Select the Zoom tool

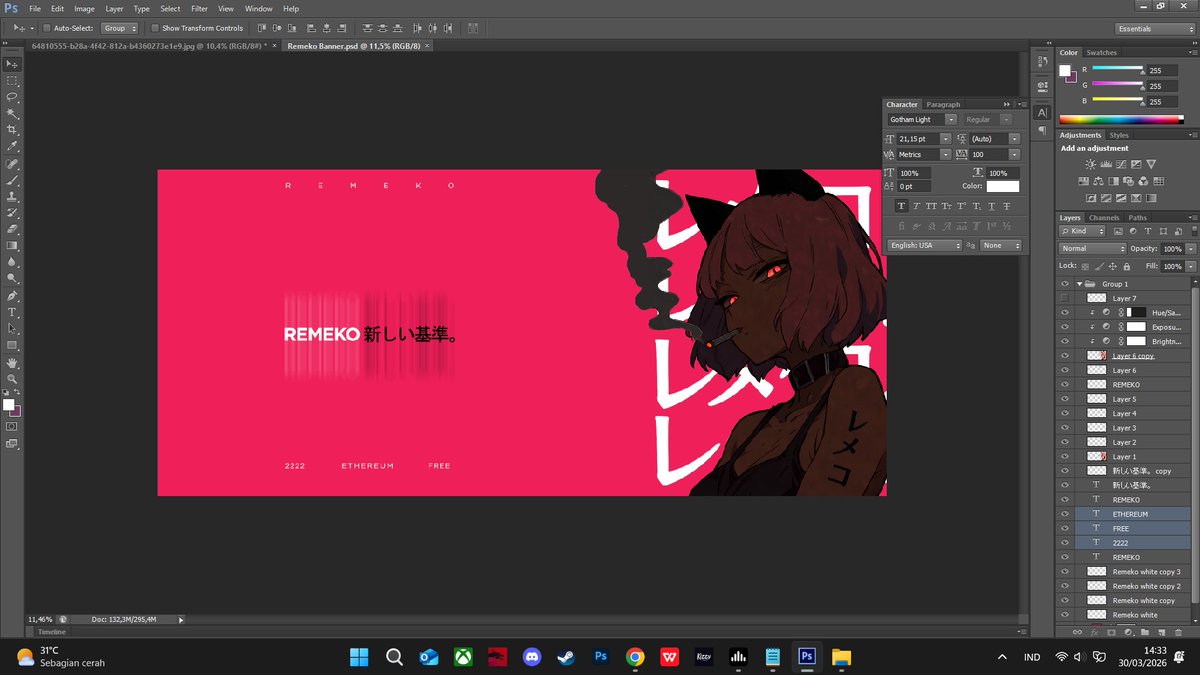click(x=12, y=378)
